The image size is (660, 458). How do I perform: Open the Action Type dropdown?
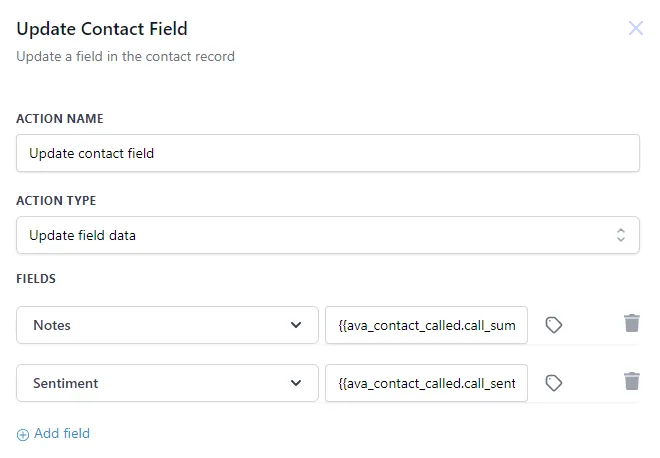(x=328, y=236)
